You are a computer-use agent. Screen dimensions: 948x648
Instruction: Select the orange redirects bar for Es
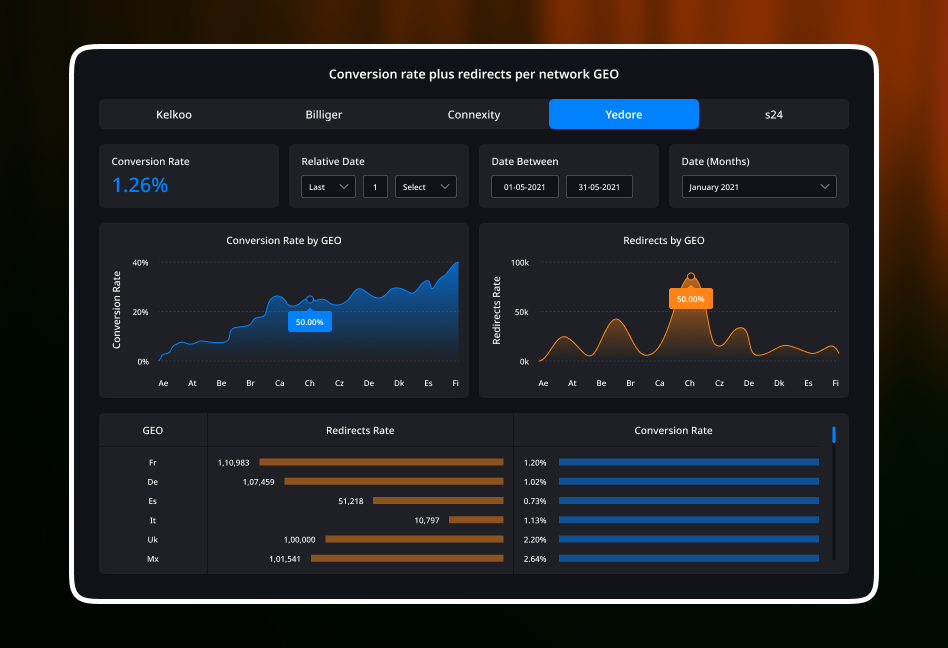(x=438, y=501)
